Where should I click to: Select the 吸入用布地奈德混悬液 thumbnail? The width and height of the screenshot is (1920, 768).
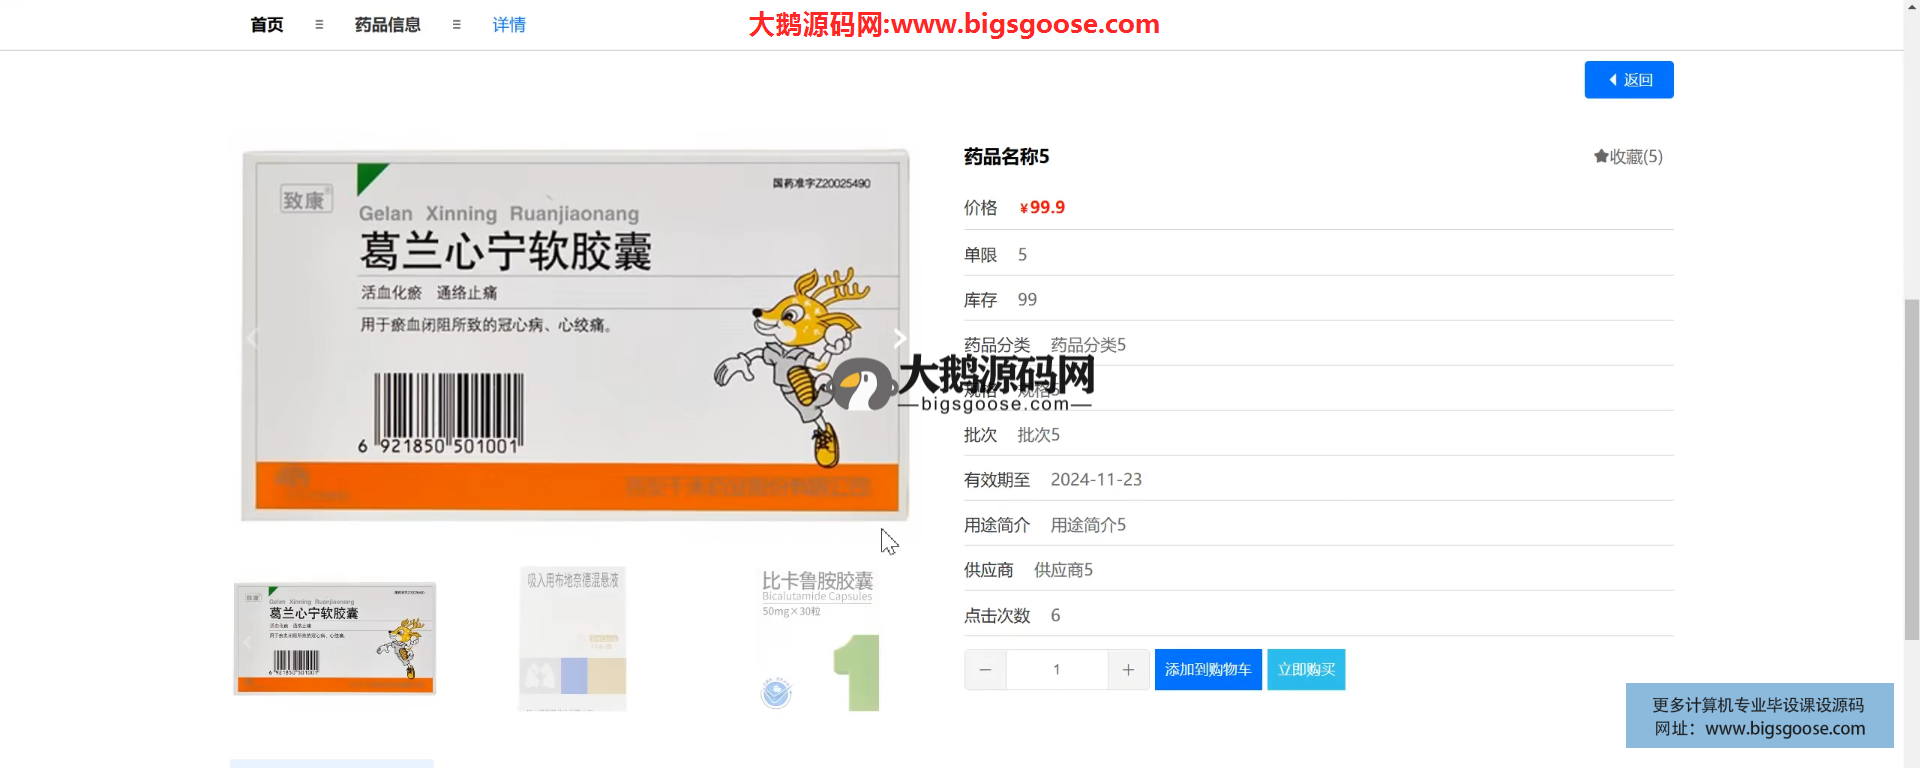[x=573, y=639]
